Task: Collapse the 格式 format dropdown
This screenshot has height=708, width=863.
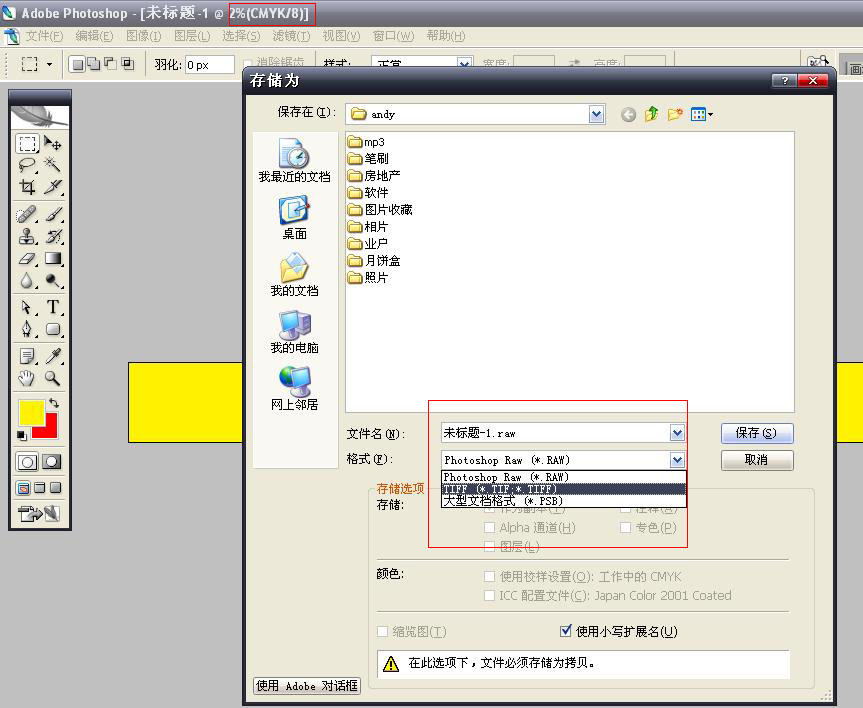Action: click(x=677, y=460)
